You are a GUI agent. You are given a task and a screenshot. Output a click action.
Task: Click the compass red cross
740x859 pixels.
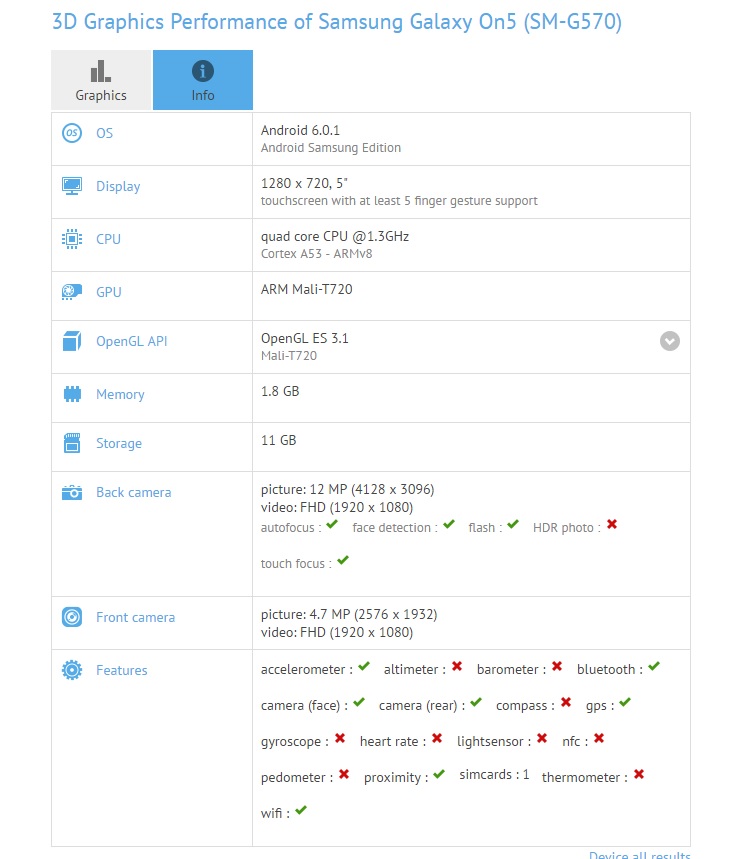click(x=566, y=702)
